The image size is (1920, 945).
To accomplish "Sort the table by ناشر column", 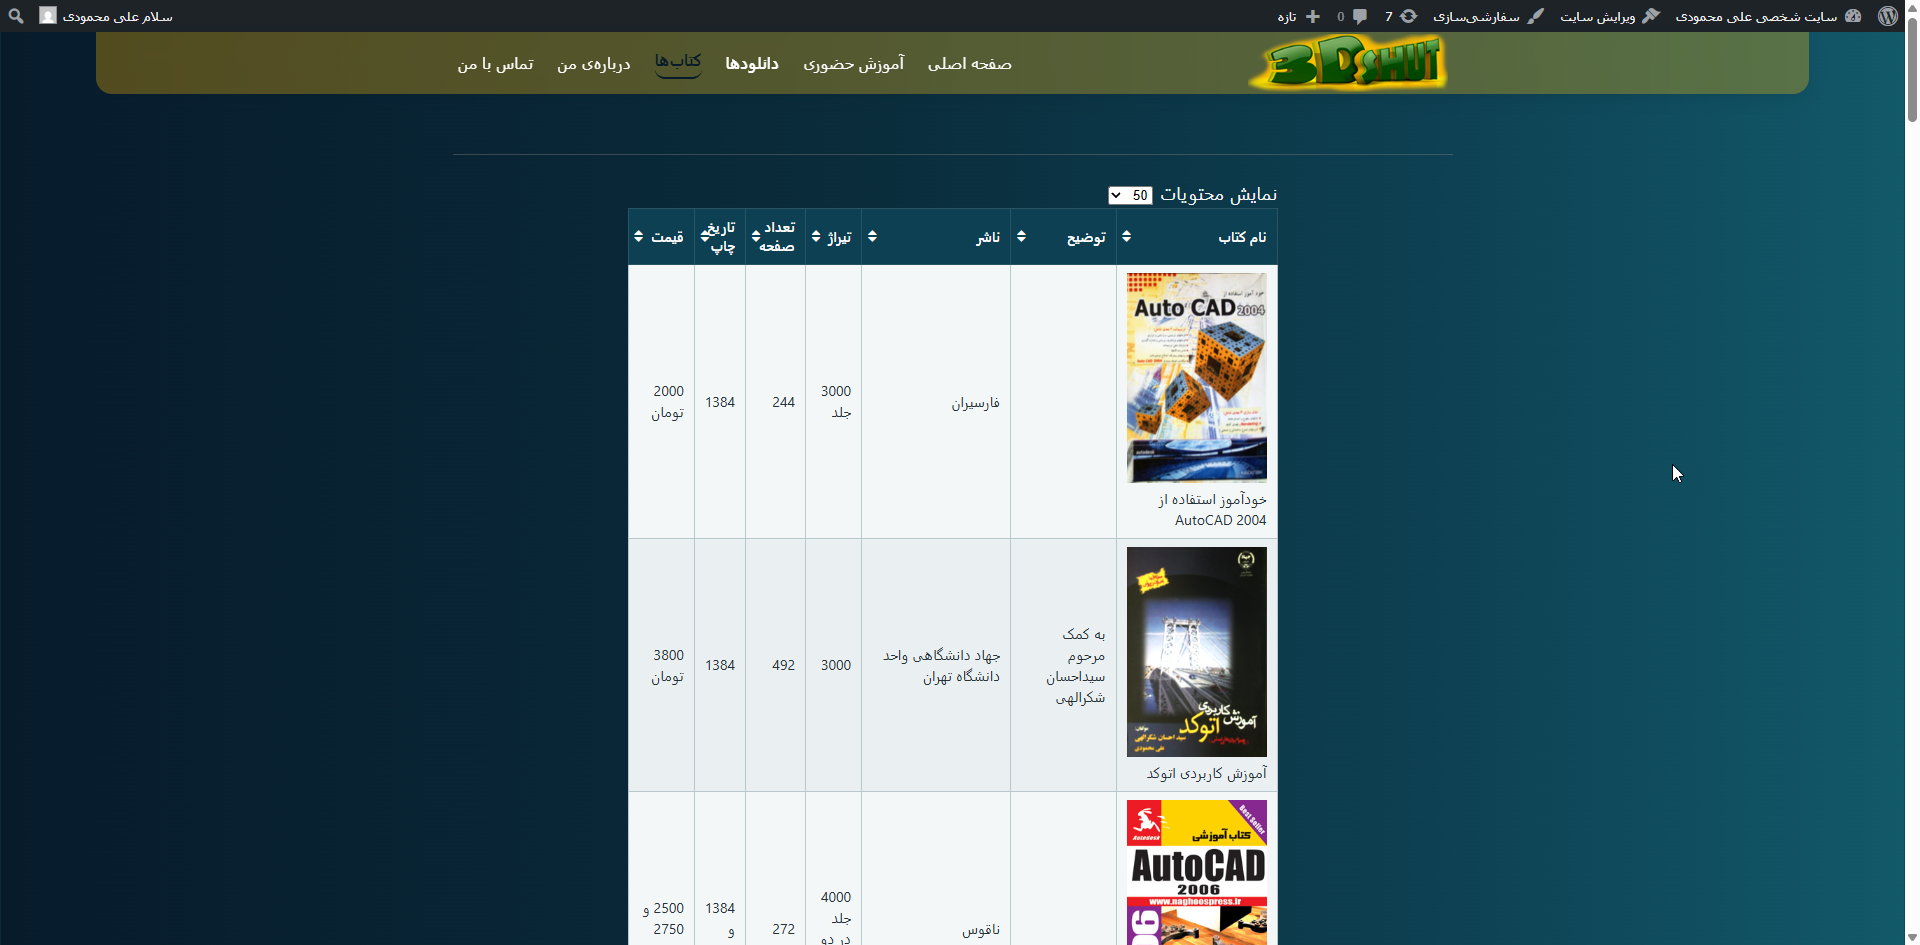I will 935,237.
